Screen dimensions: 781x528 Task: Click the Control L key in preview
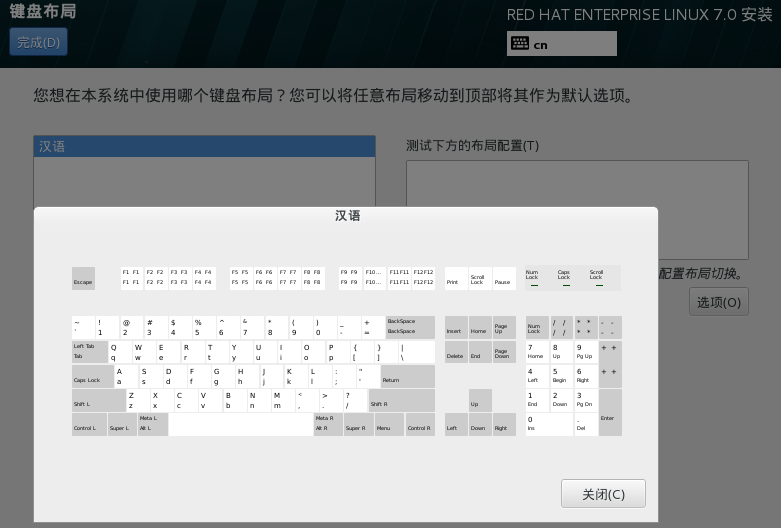point(89,424)
